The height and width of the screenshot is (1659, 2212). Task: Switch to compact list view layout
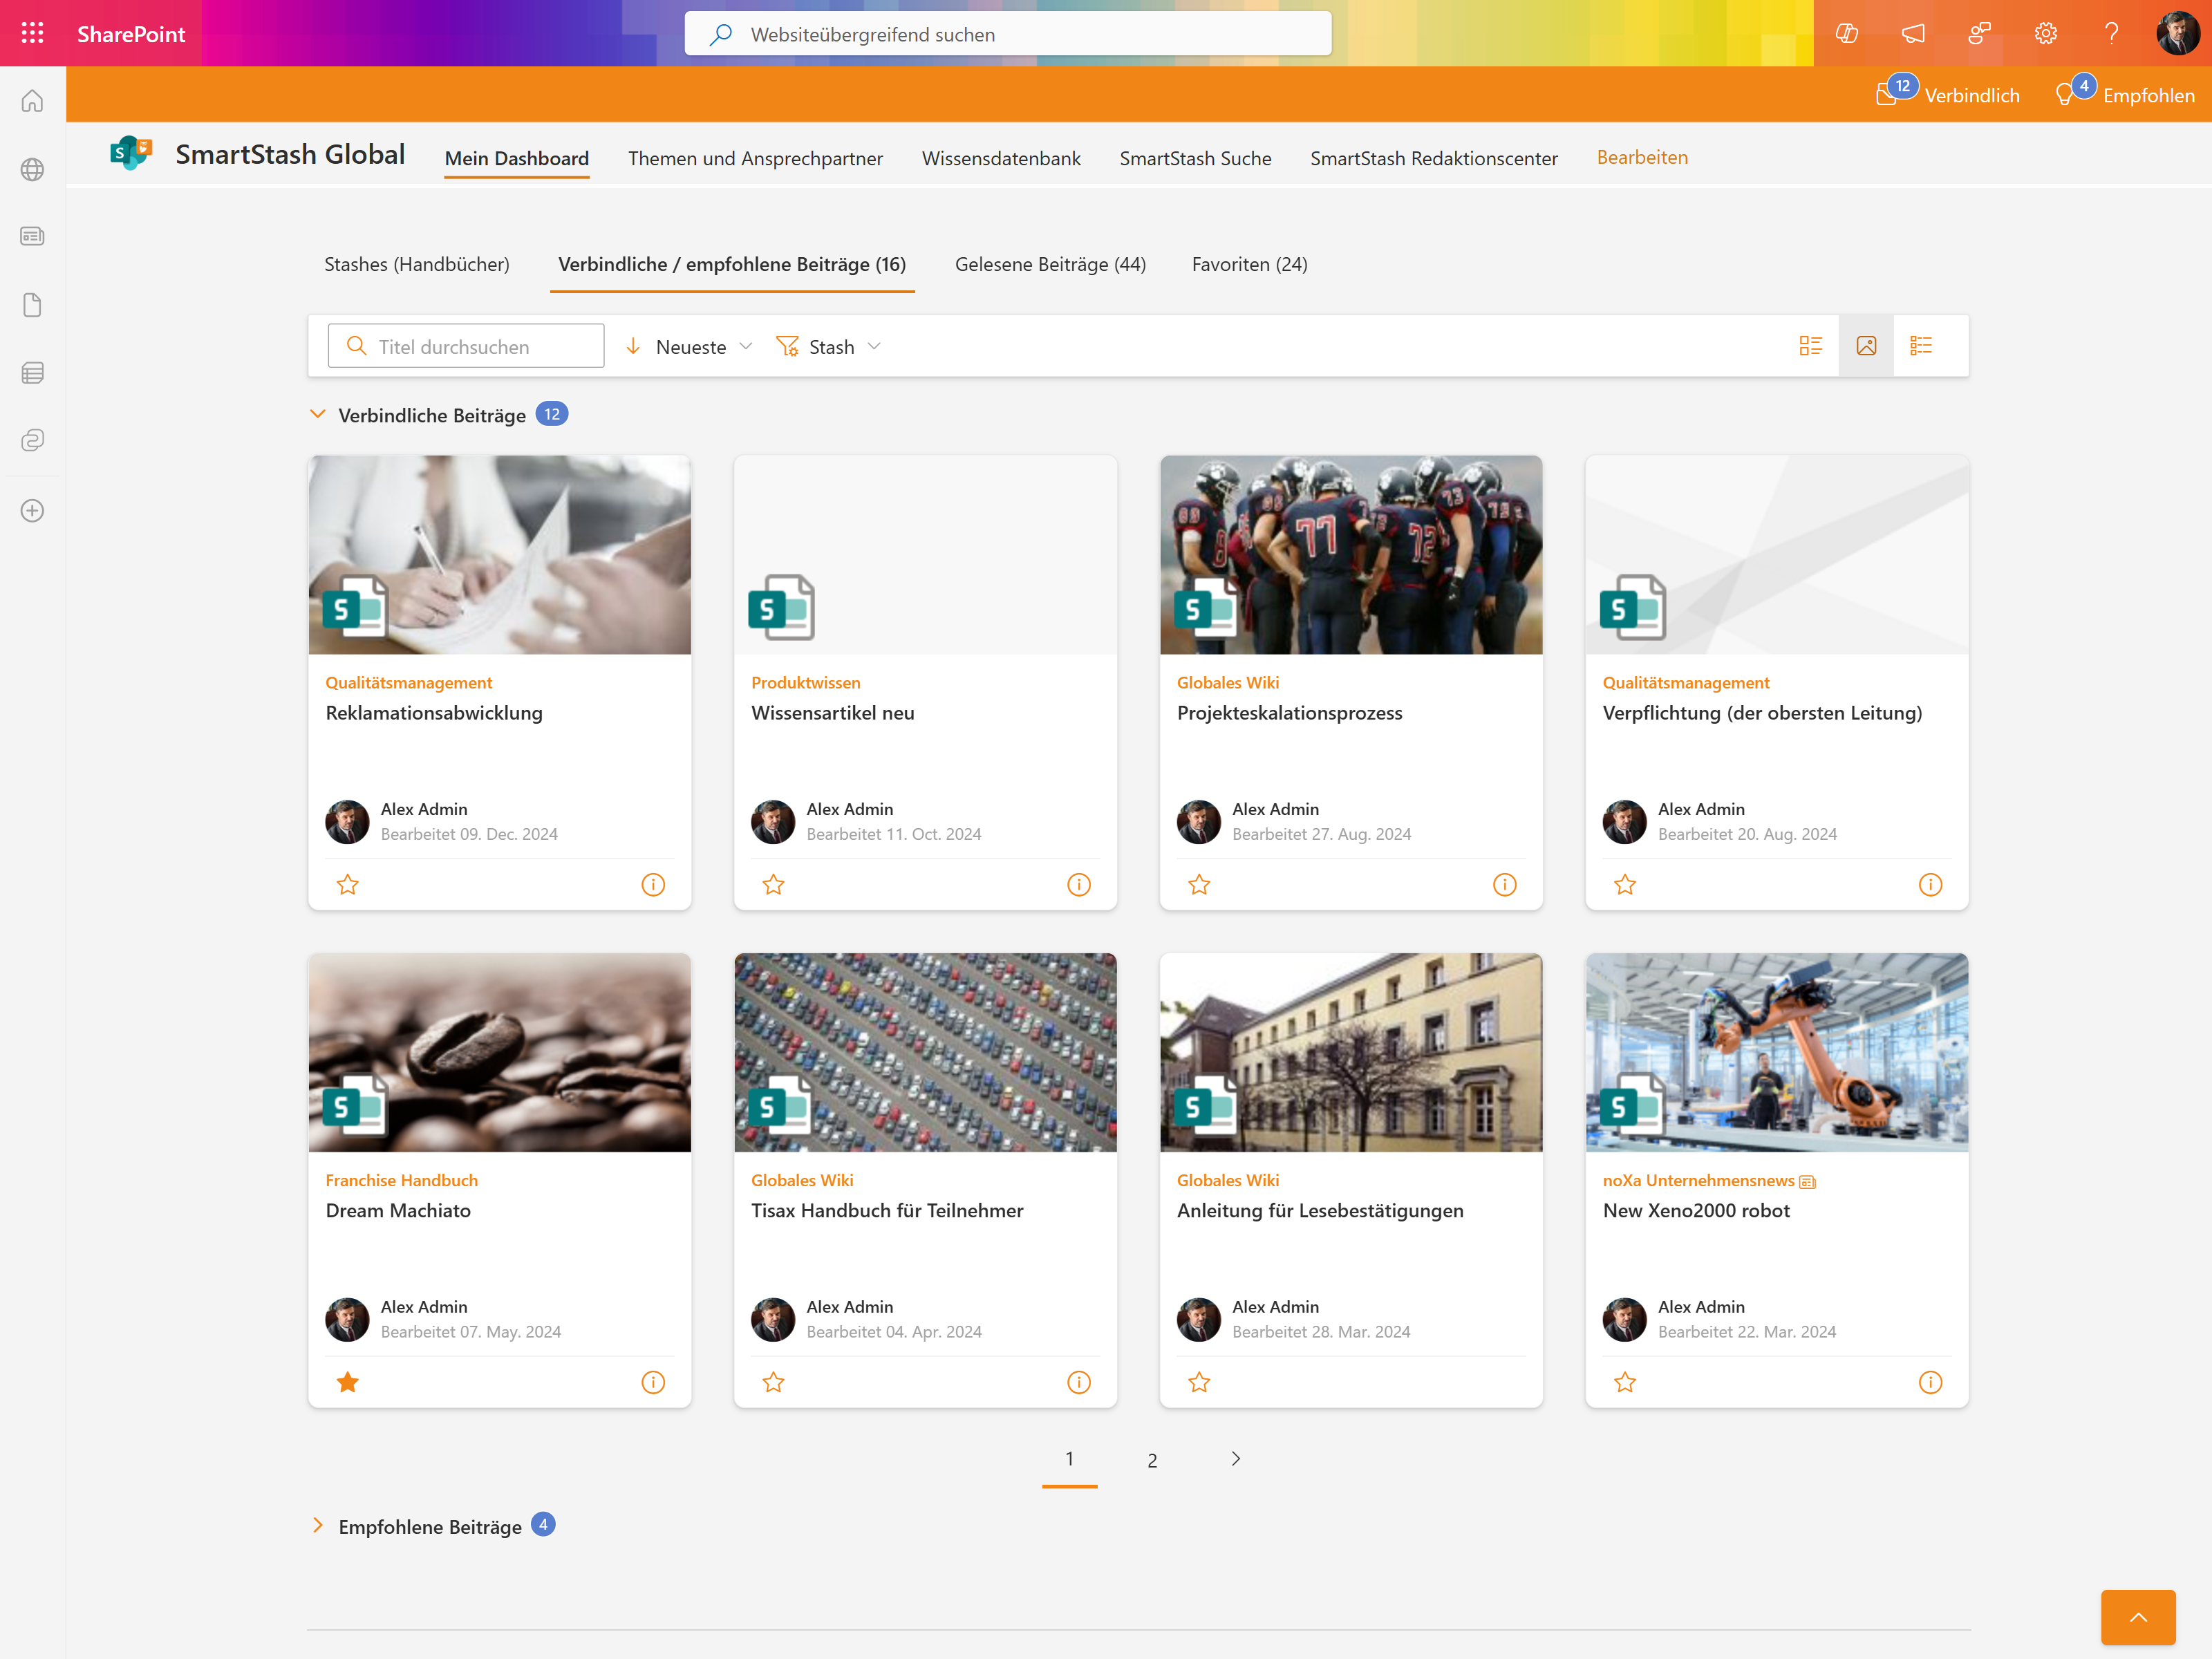(x=1811, y=346)
